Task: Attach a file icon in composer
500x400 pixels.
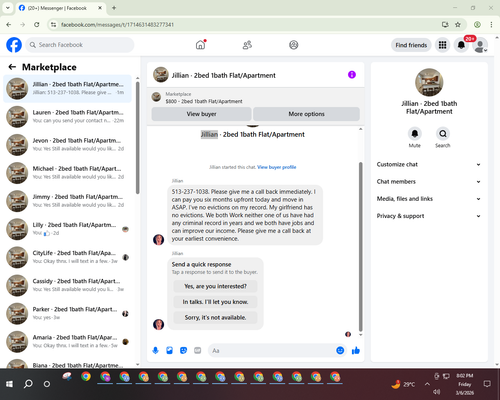Action: click(x=170, y=350)
